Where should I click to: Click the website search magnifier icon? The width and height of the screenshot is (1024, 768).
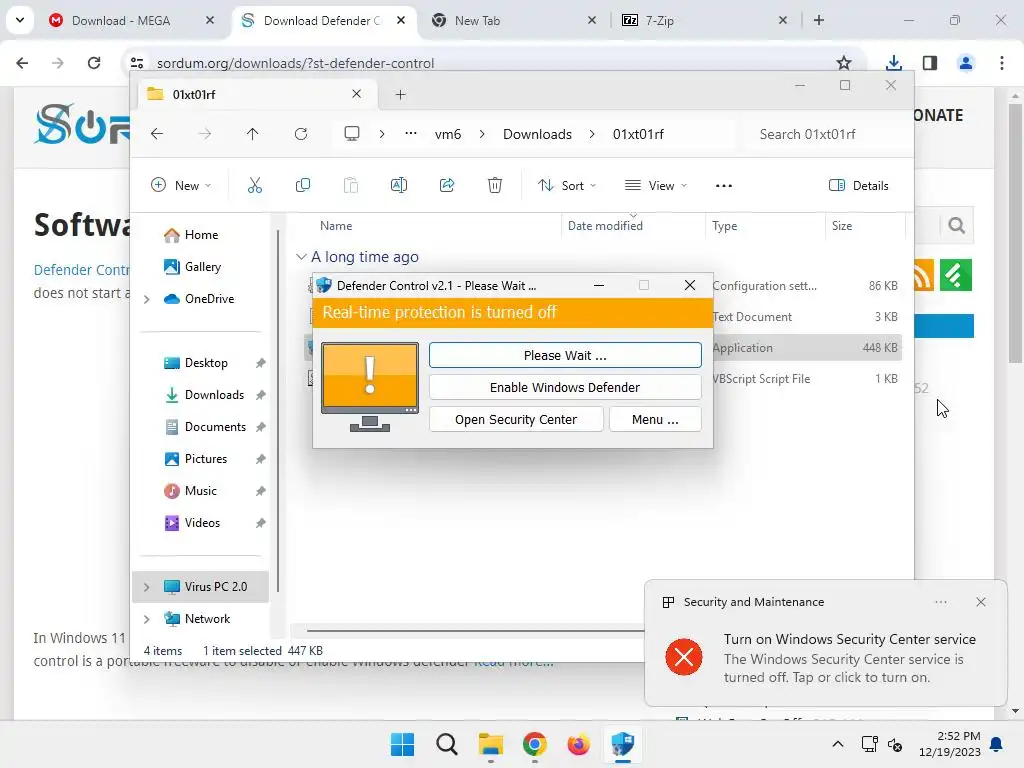(957, 226)
